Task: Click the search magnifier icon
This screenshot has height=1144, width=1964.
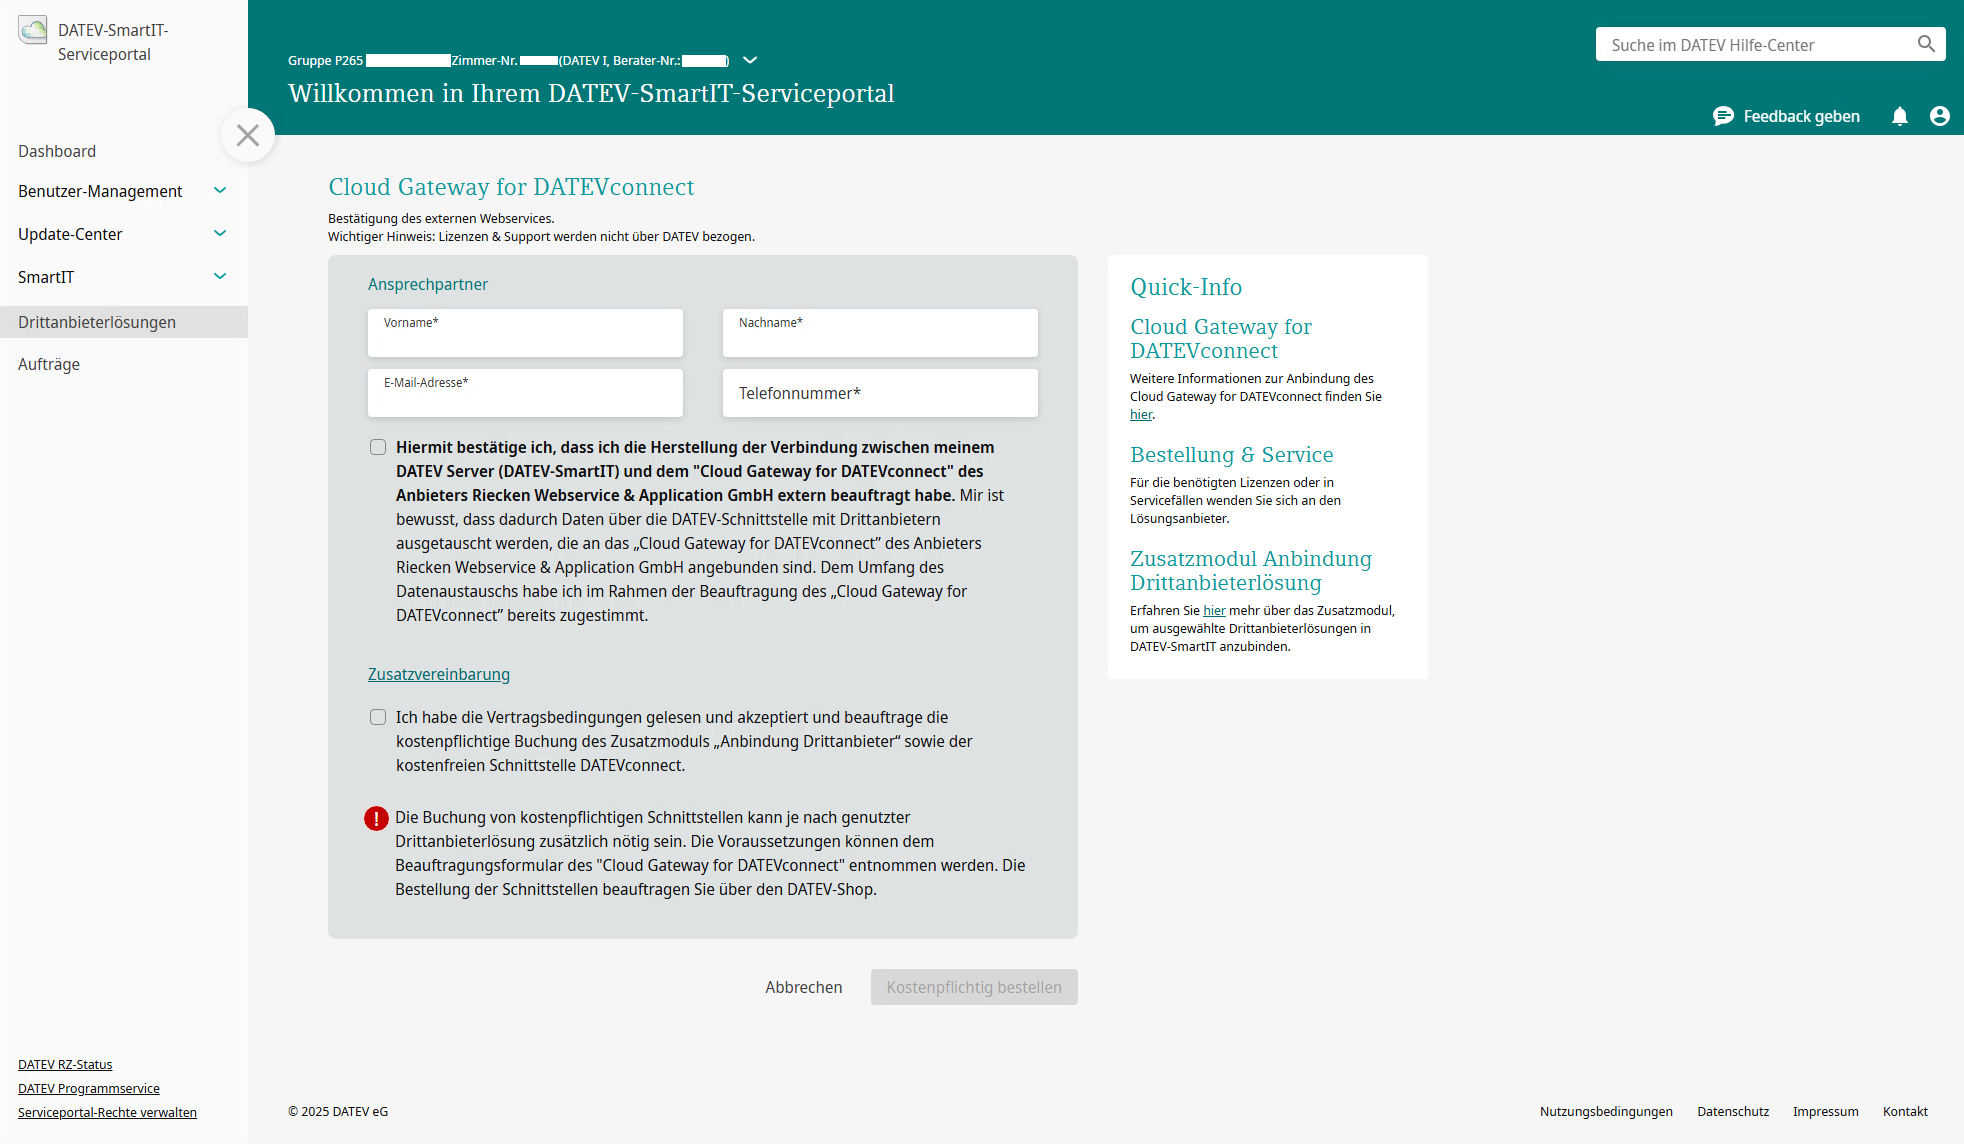Action: 1926,44
